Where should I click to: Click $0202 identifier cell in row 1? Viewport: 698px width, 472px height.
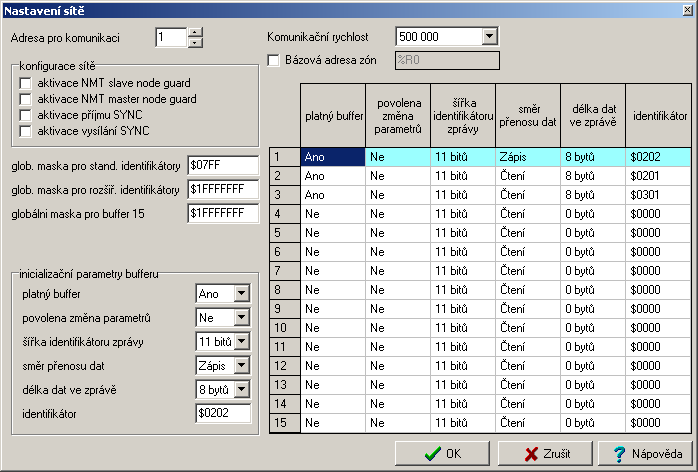(x=658, y=157)
